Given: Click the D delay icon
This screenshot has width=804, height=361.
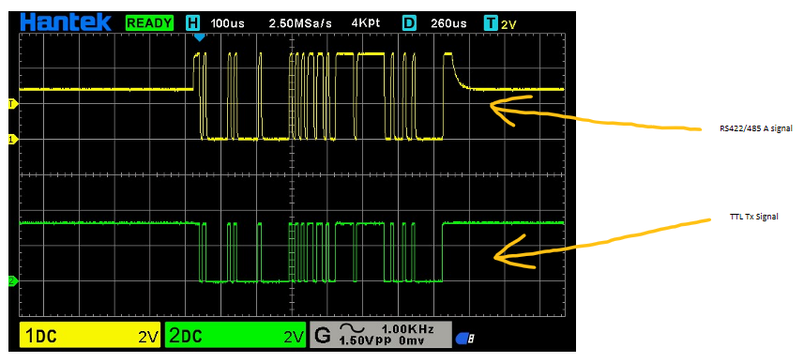Looking at the screenshot, I should pyautogui.click(x=410, y=23).
